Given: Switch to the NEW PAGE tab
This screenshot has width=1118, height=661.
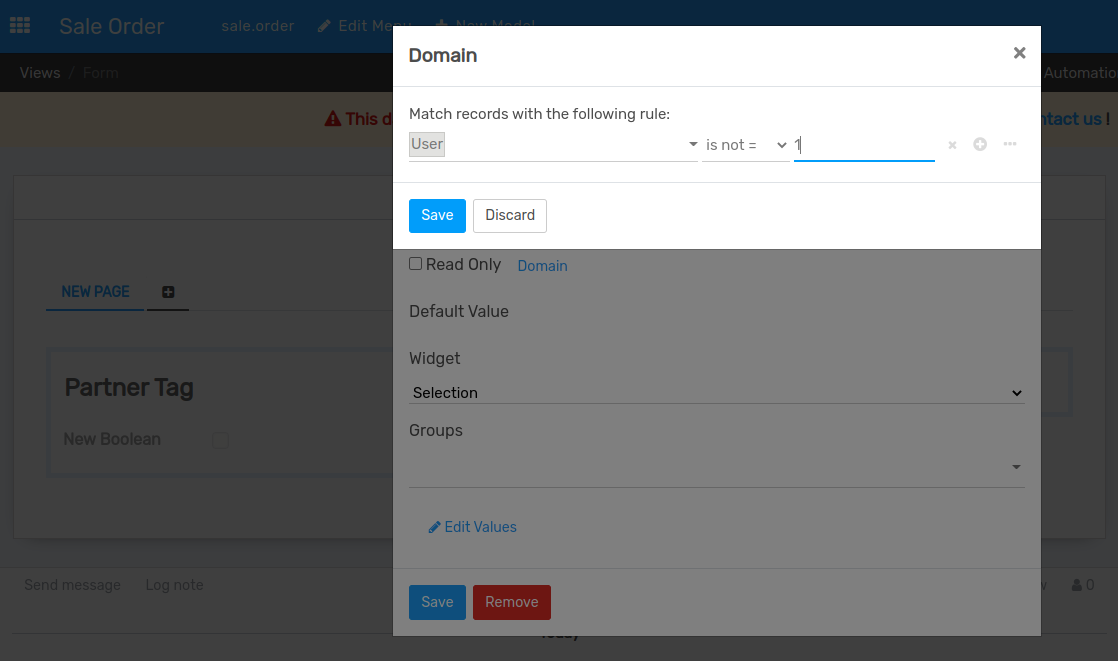Looking at the screenshot, I should pos(96,292).
